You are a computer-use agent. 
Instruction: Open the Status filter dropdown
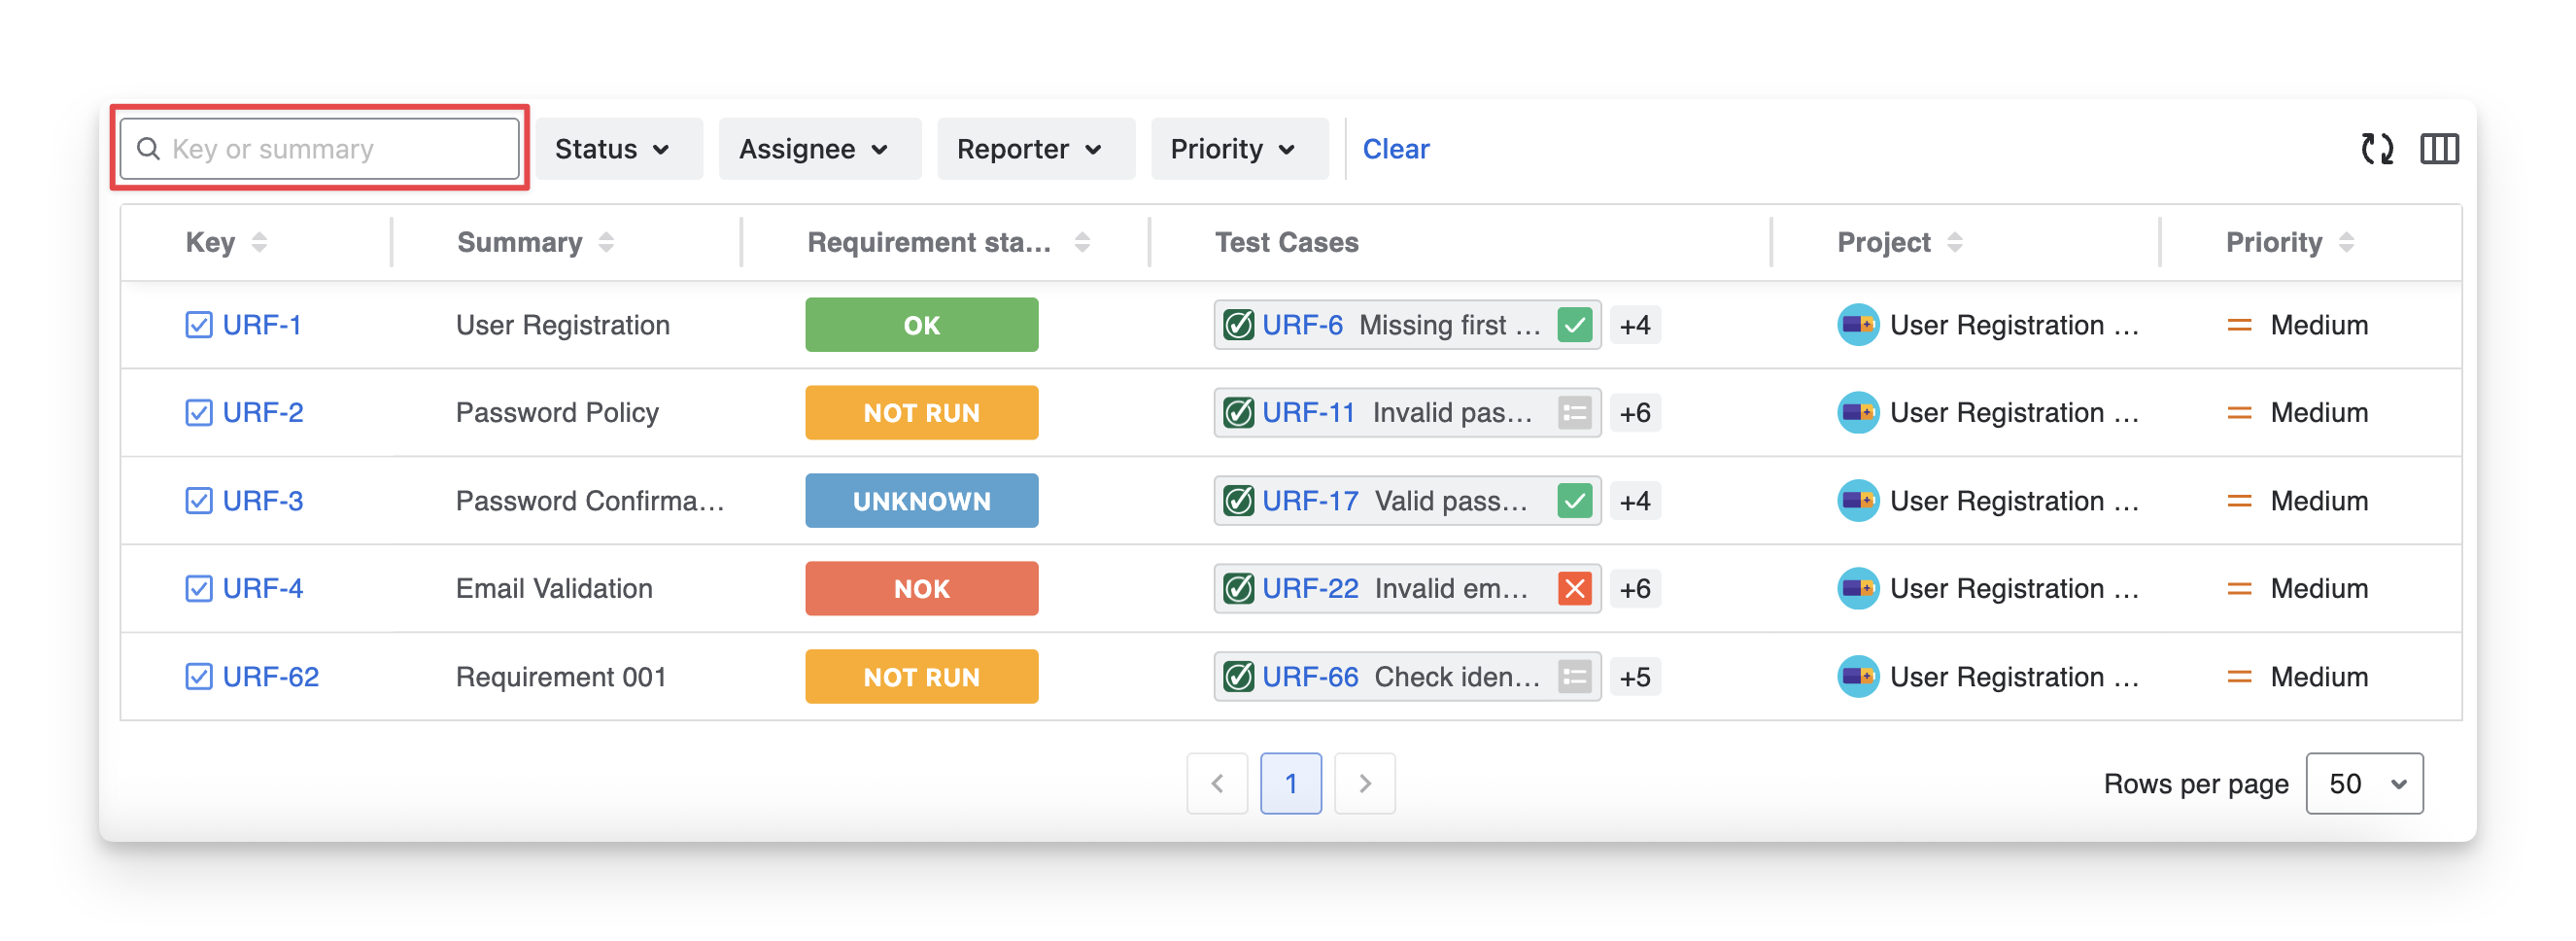pyautogui.click(x=612, y=149)
